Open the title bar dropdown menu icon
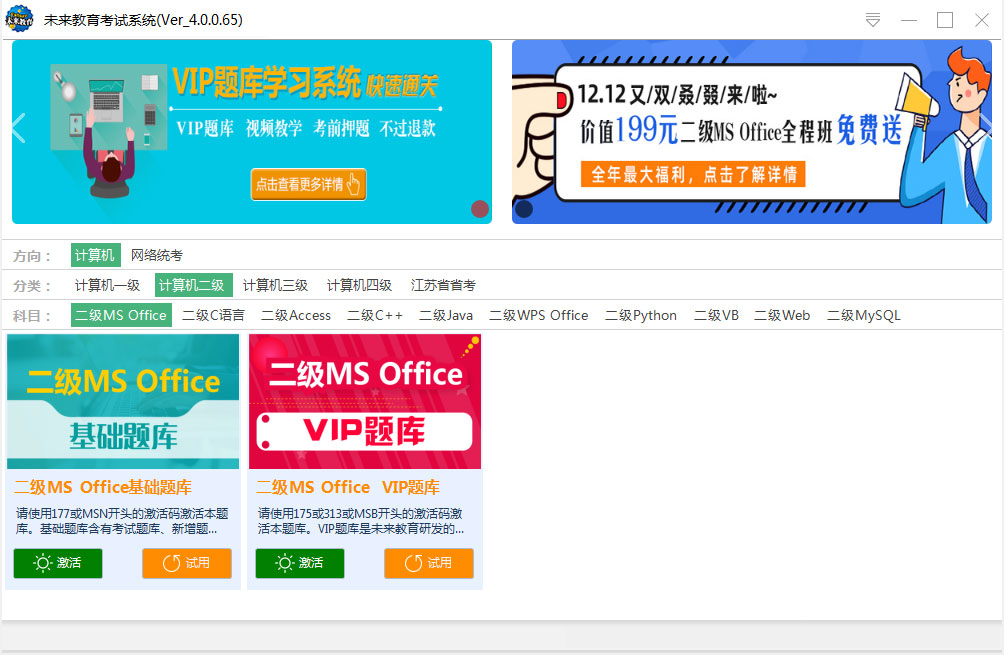Image resolution: width=1004 pixels, height=658 pixels. tap(873, 20)
